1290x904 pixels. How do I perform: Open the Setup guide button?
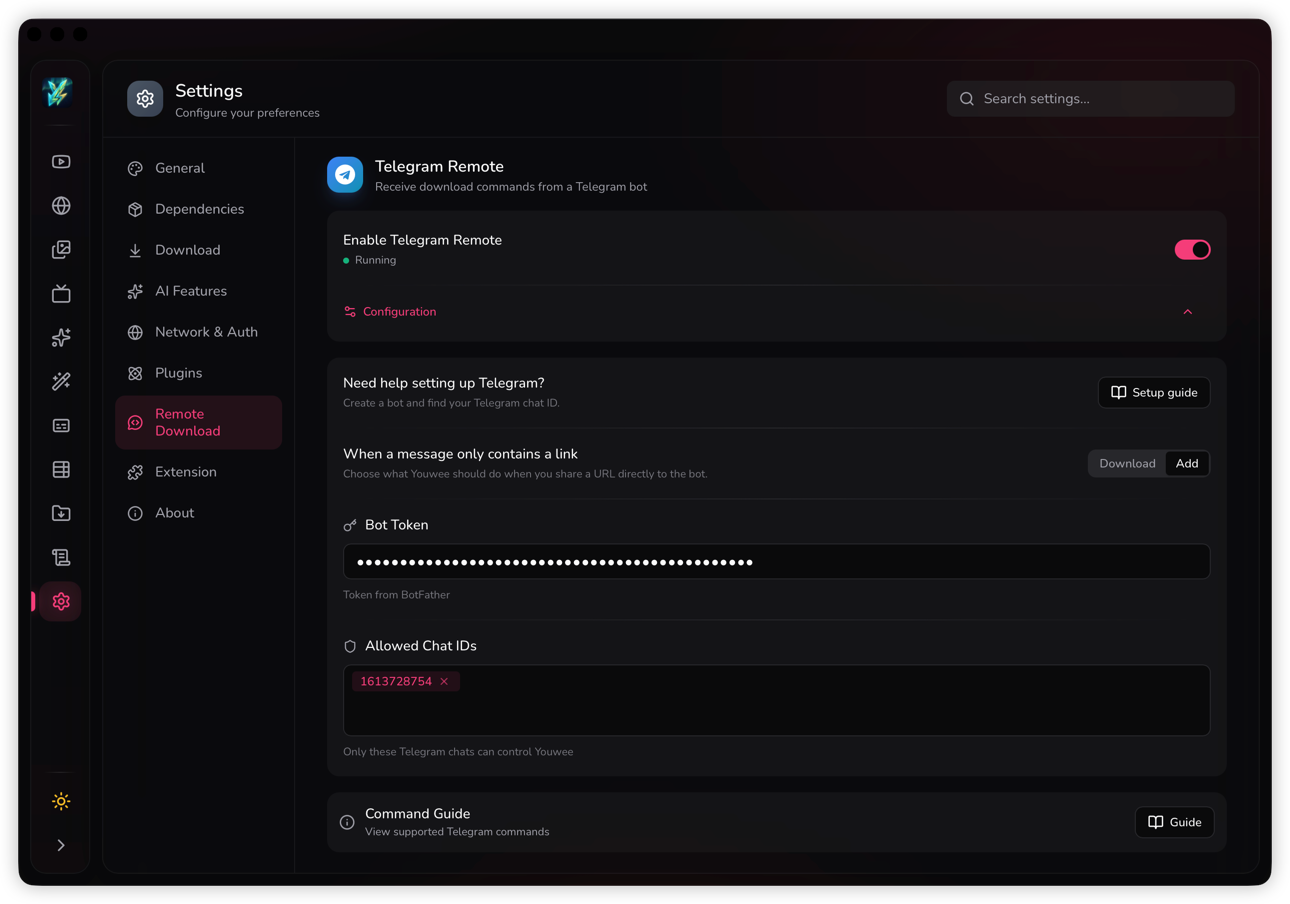(x=1154, y=392)
